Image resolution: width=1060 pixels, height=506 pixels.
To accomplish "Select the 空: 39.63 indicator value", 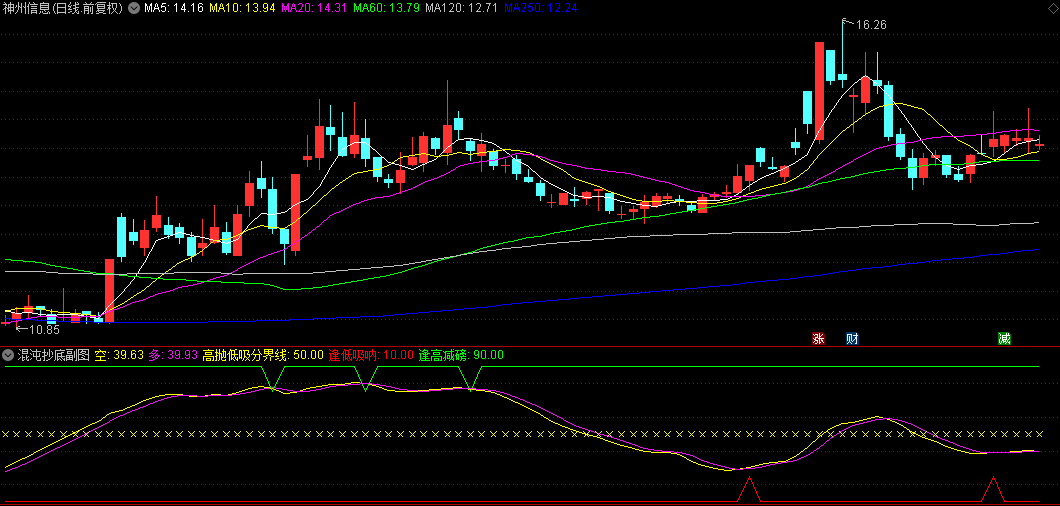I will tap(119, 355).
